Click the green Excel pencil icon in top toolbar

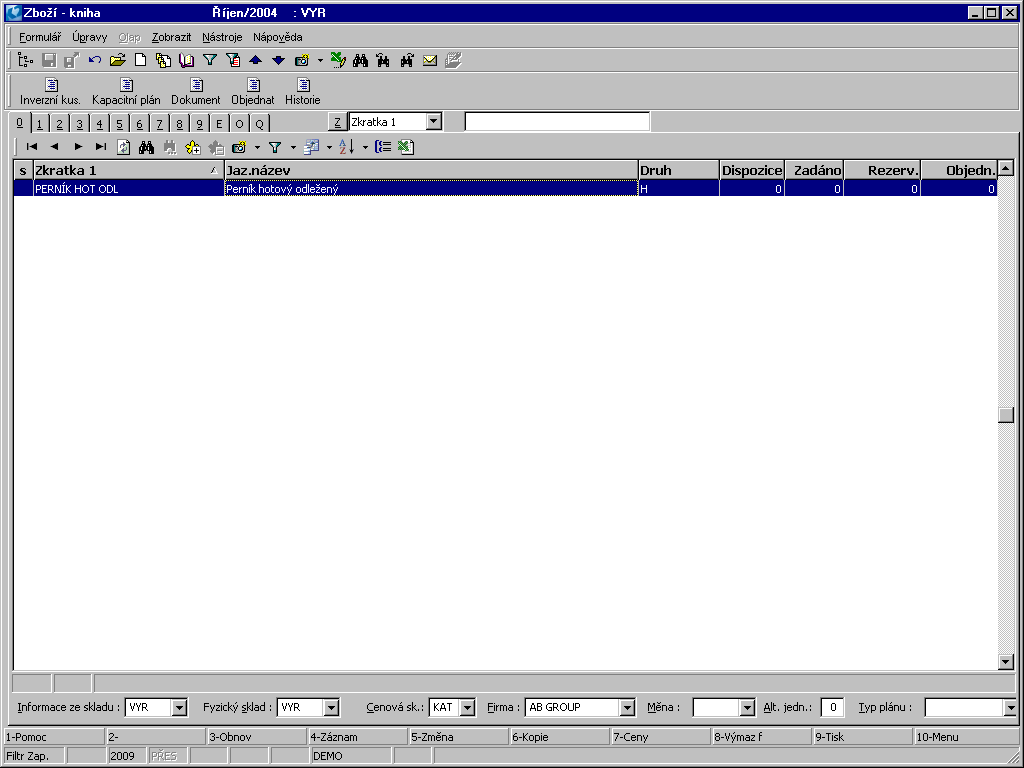pos(338,60)
